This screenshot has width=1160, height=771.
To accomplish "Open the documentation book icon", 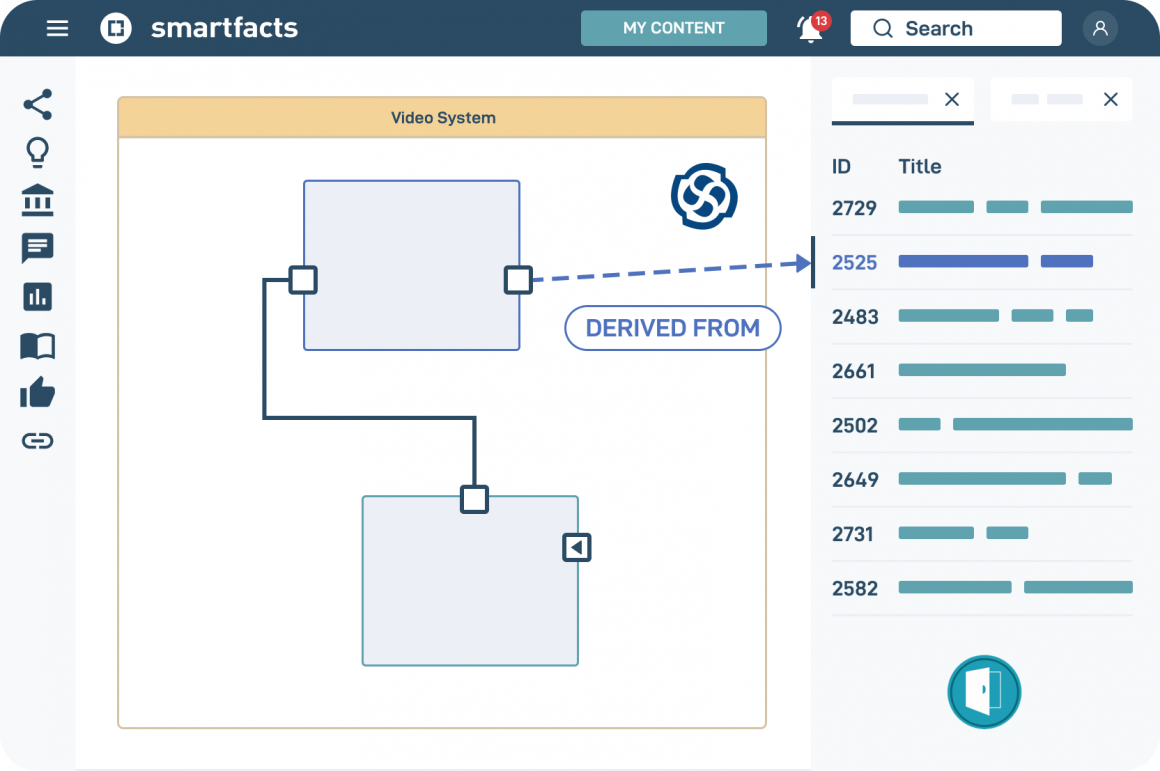I will tap(37, 344).
